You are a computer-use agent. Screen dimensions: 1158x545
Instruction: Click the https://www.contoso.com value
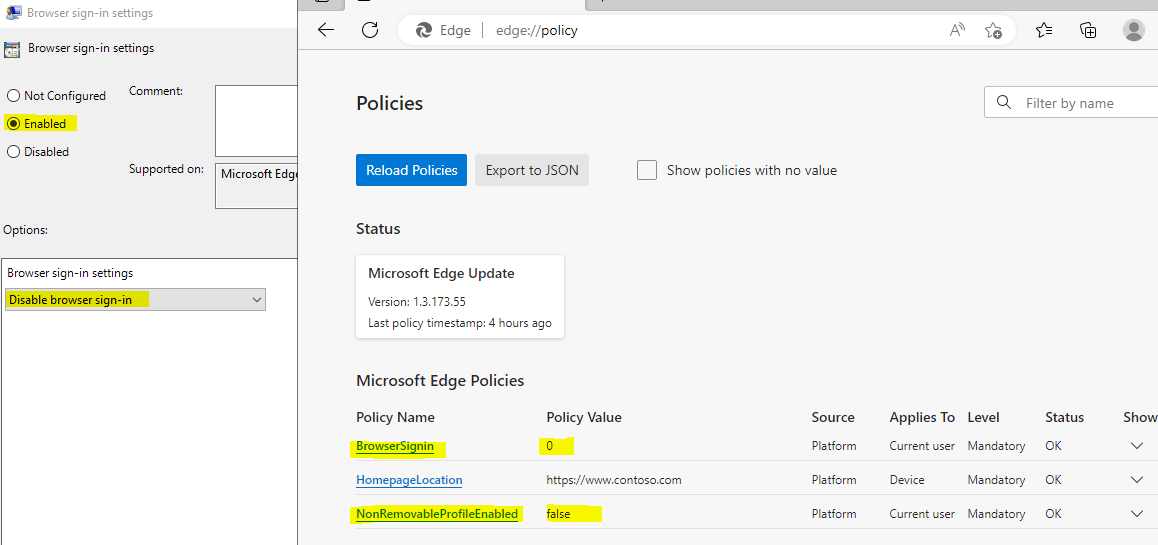614,480
